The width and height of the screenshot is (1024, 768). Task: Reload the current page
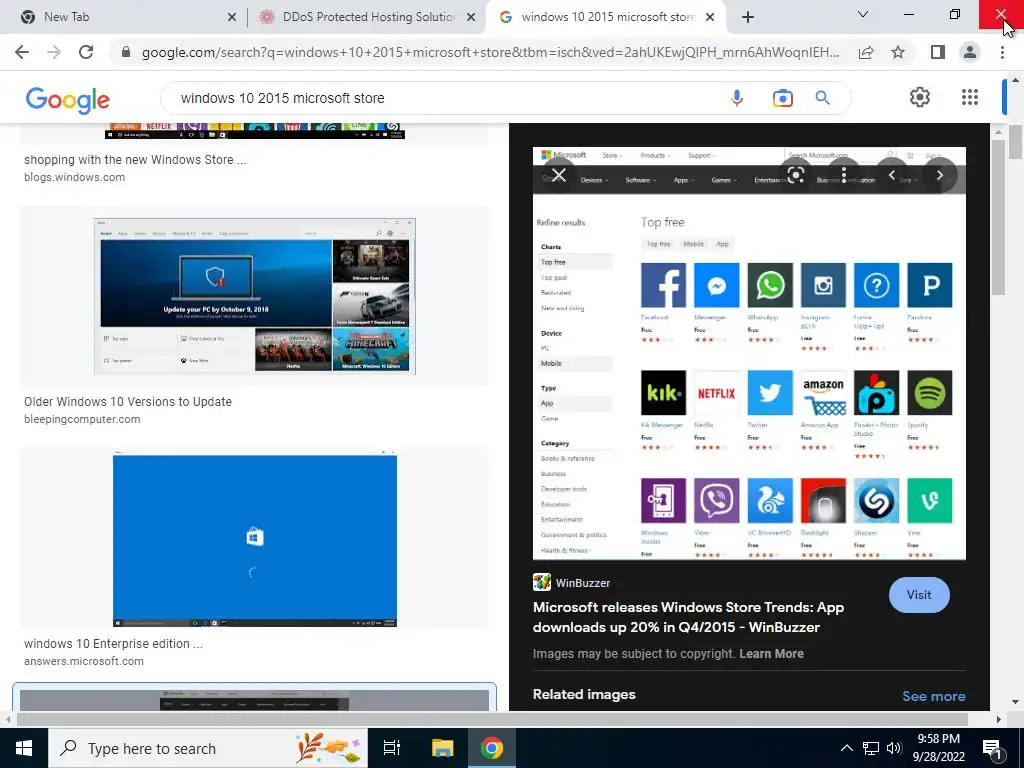tap(86, 52)
